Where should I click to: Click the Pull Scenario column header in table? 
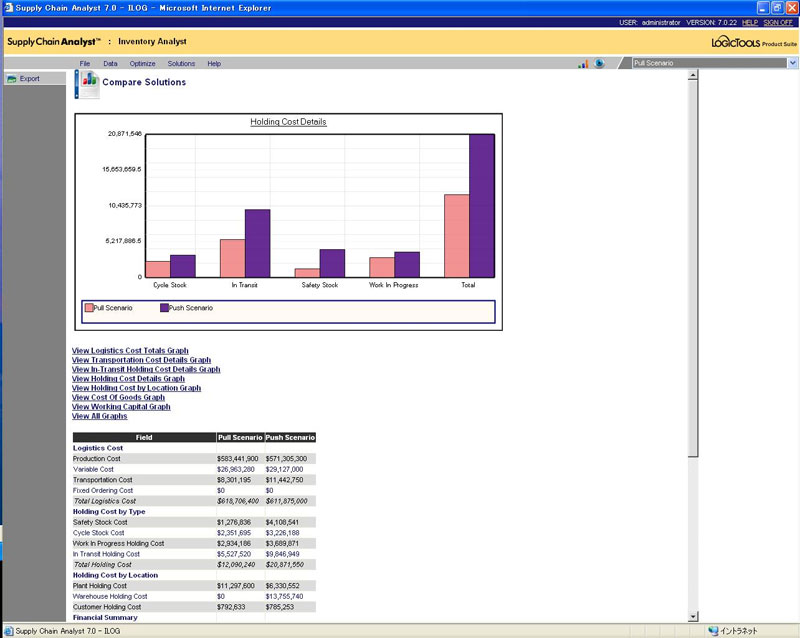coord(240,437)
